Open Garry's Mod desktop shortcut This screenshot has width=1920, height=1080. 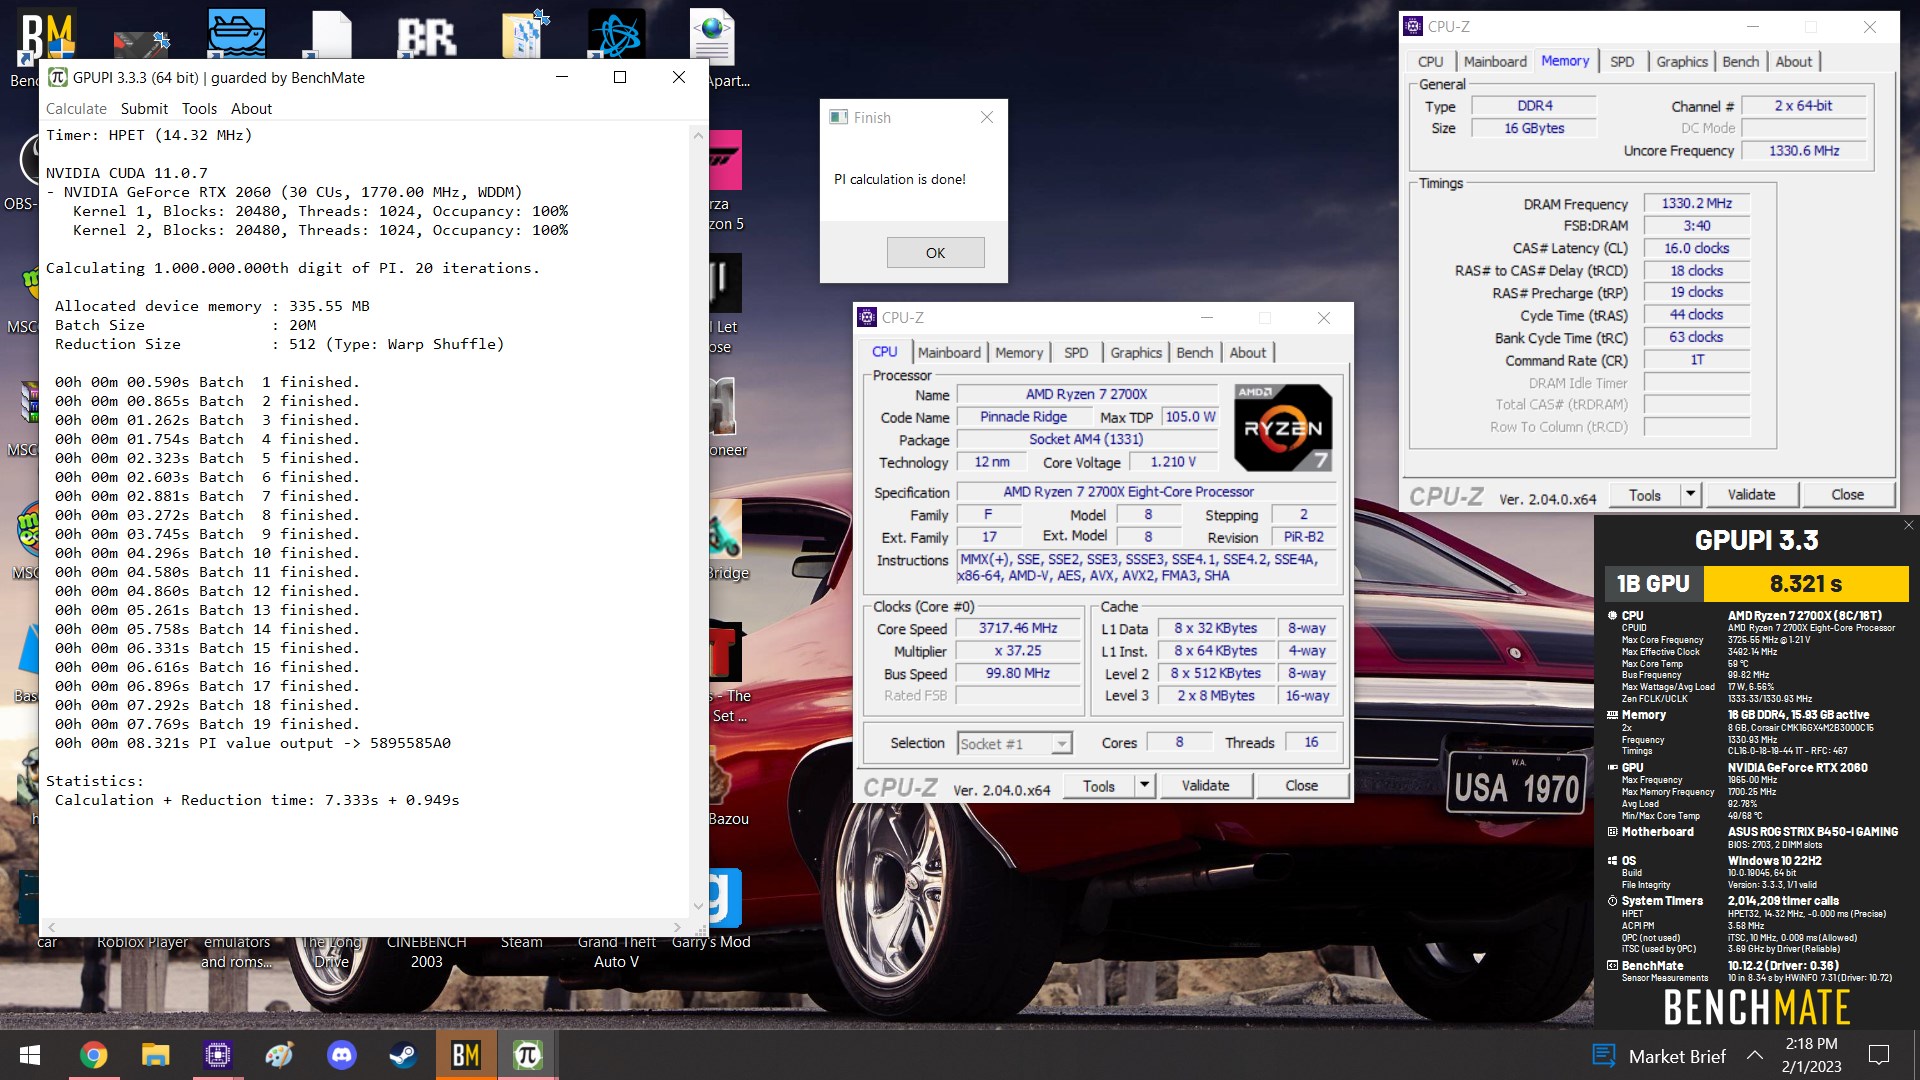point(711,942)
